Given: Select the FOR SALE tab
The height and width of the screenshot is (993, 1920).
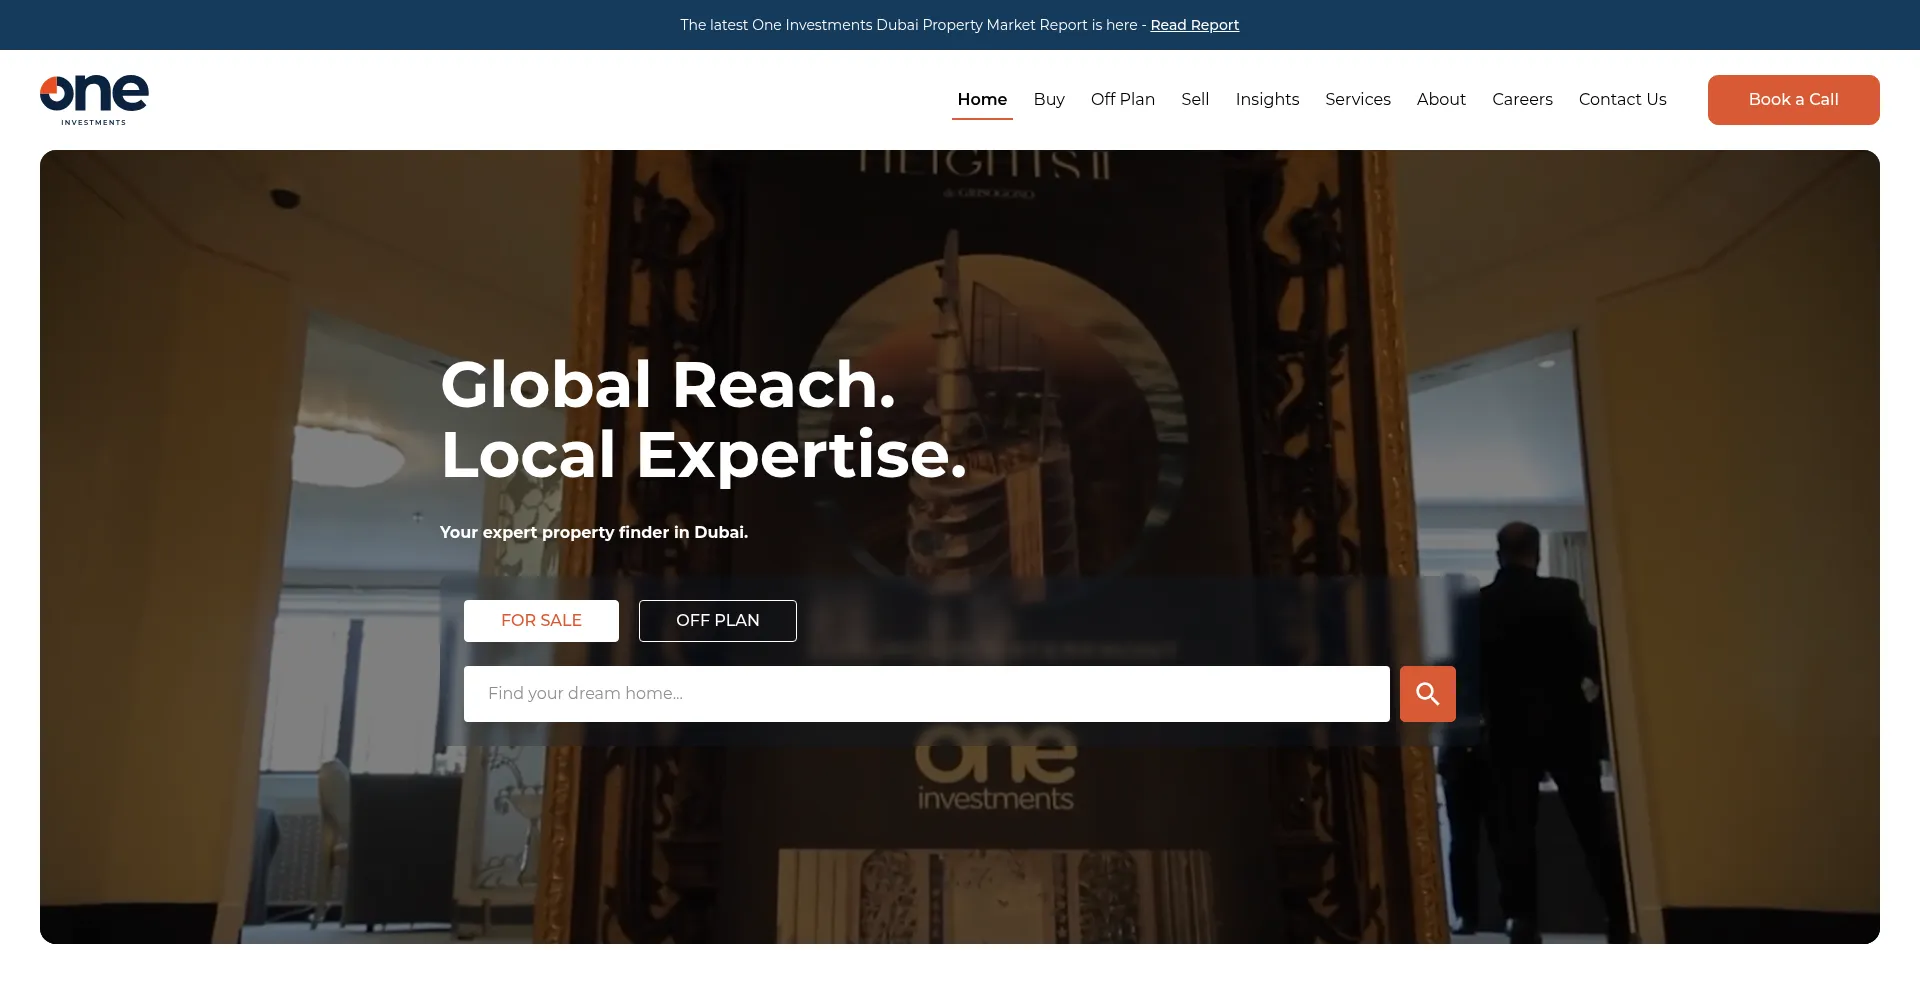Looking at the screenshot, I should [541, 621].
